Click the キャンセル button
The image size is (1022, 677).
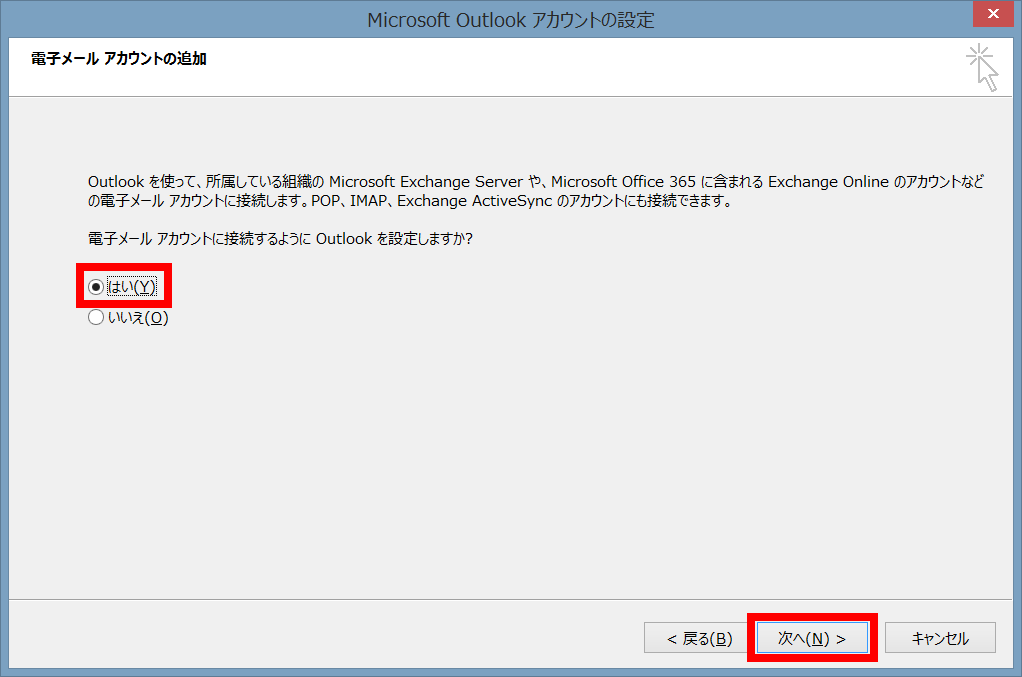click(940, 638)
